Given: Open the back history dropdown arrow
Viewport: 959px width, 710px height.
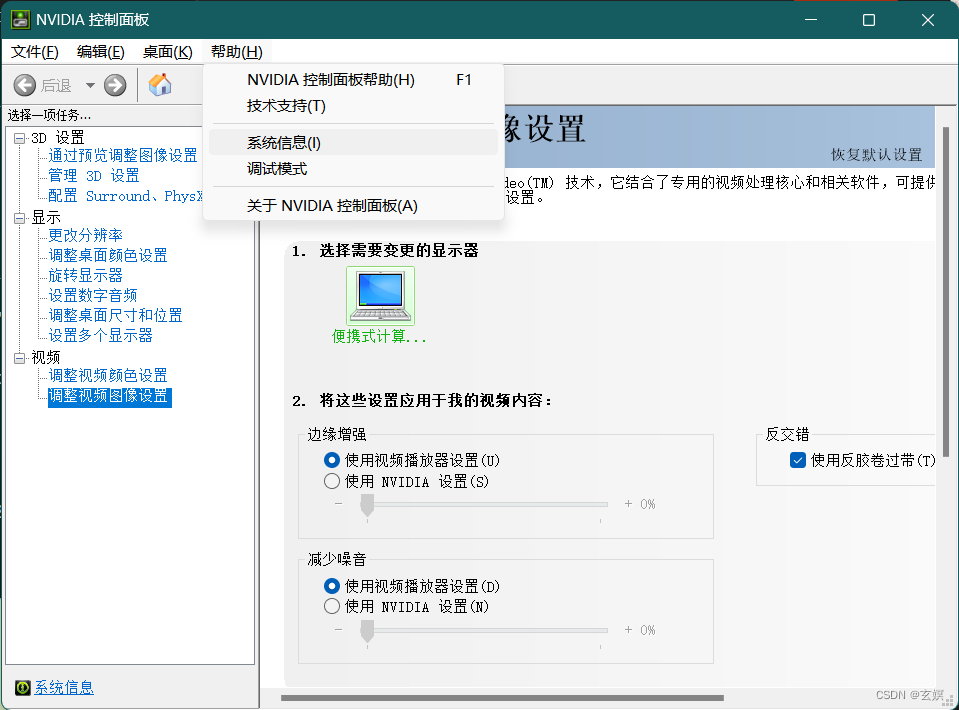Looking at the screenshot, I should [x=90, y=85].
